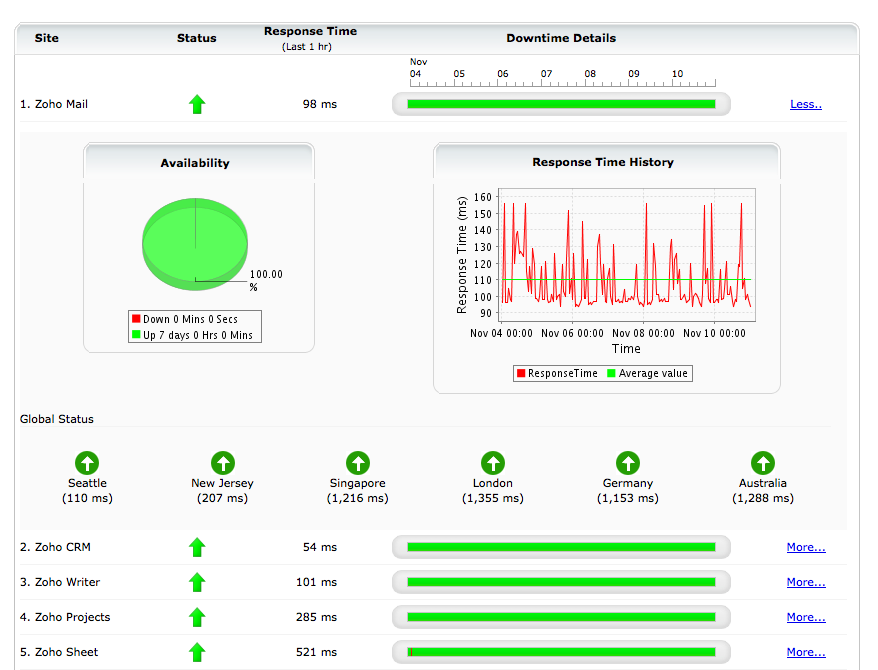Image resolution: width=878 pixels, height=670 pixels.
Task: Expand Zoho CRM details via More link
Action: point(806,548)
